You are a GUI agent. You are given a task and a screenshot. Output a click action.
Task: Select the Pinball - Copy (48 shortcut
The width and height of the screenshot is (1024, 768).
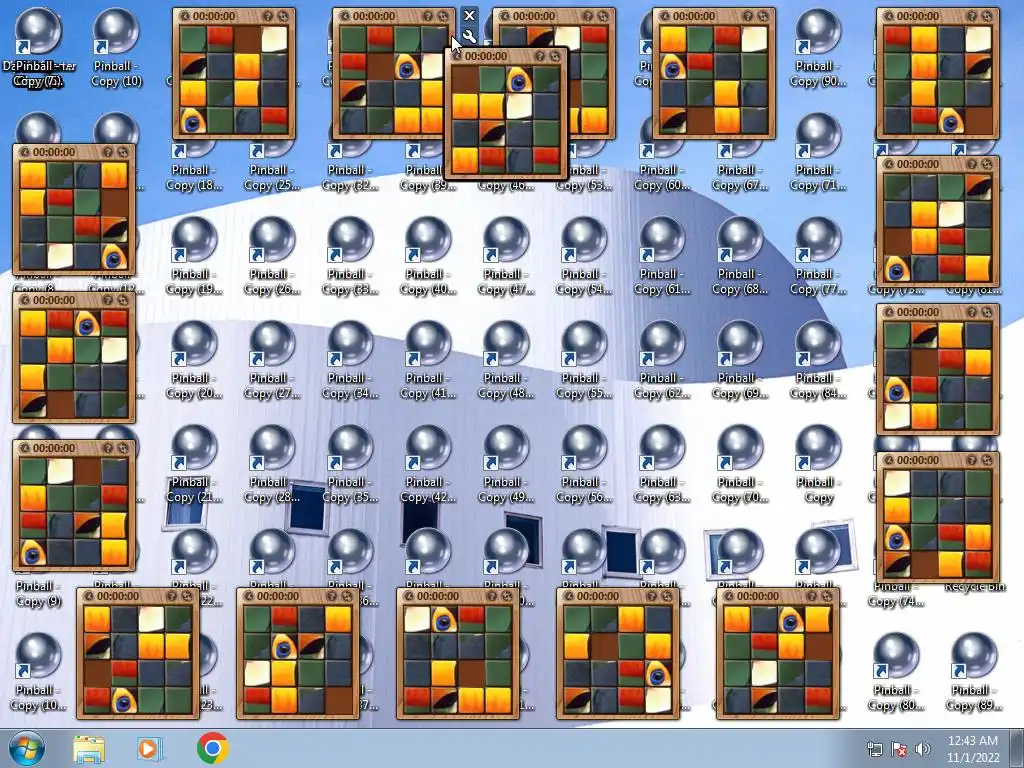coord(505,360)
